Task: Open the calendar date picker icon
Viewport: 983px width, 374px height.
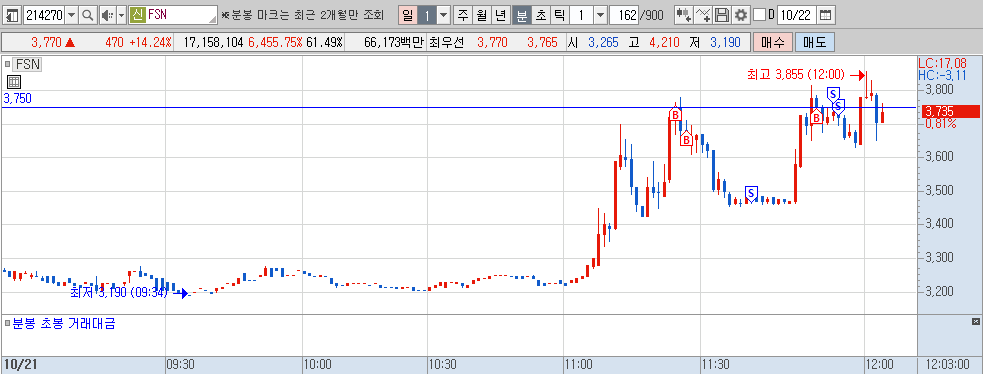Action: click(826, 15)
